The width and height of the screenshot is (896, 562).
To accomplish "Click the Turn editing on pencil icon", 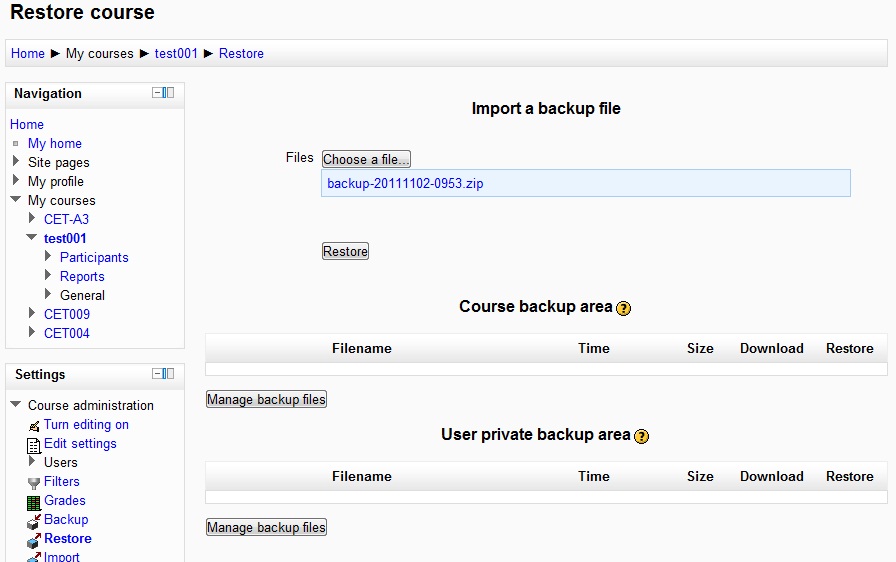I will [34, 425].
